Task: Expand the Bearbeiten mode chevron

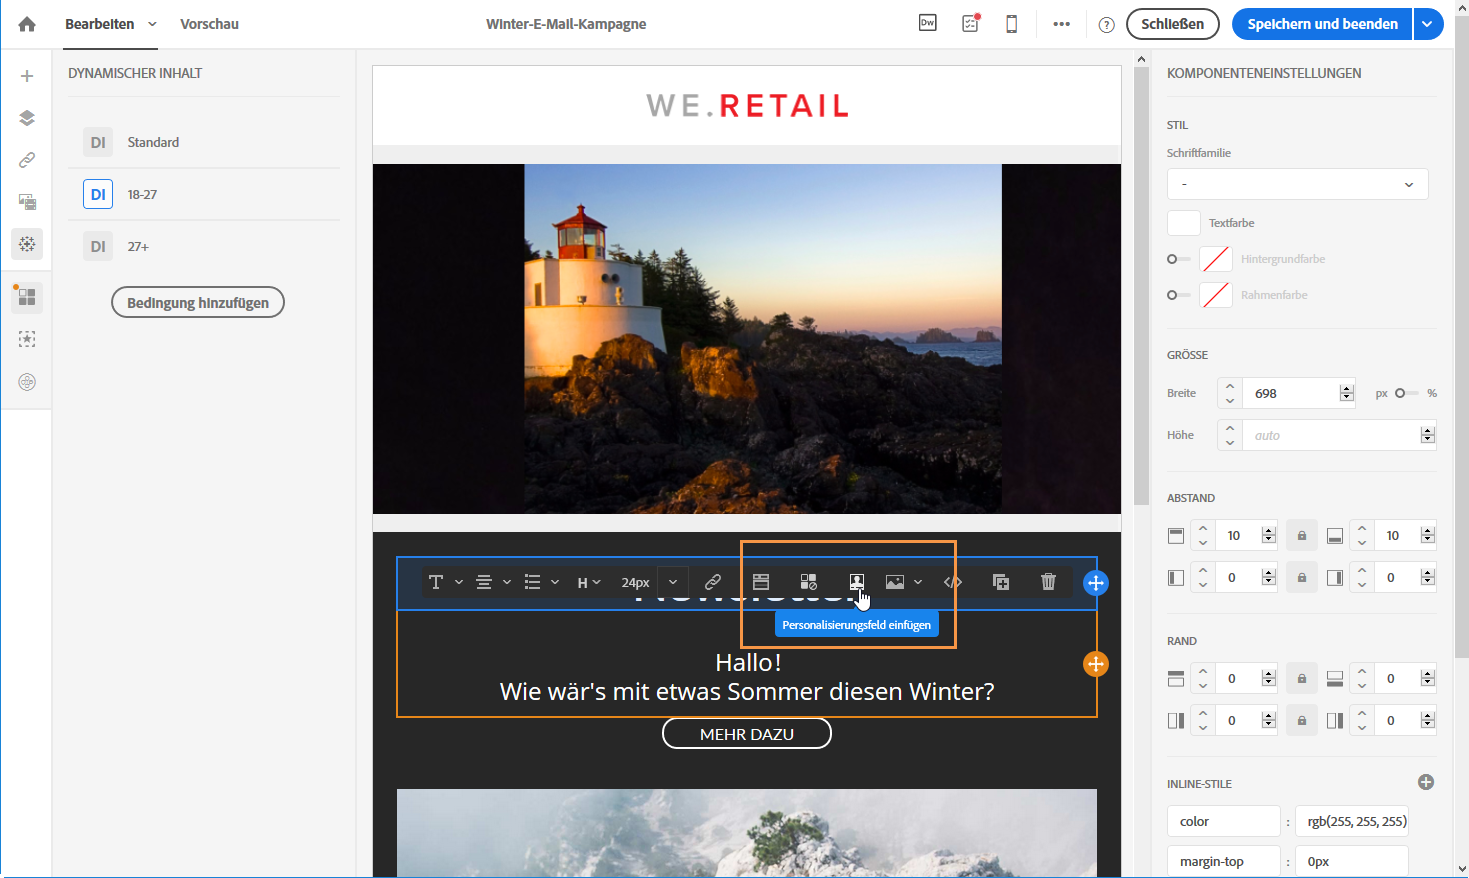Action: click(x=152, y=24)
